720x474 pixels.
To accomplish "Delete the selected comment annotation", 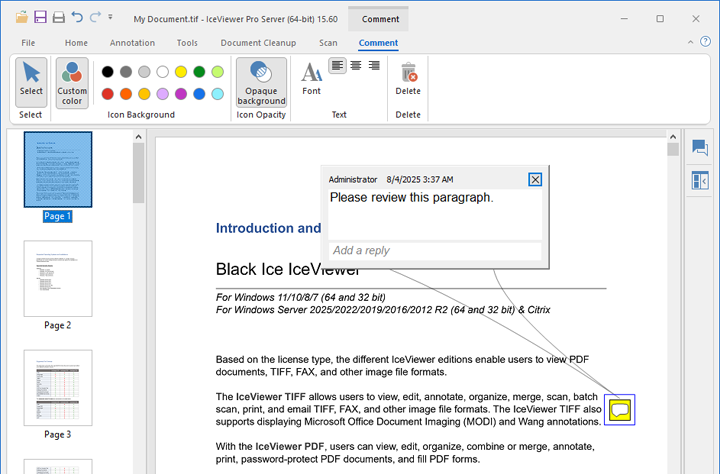I will [408, 80].
